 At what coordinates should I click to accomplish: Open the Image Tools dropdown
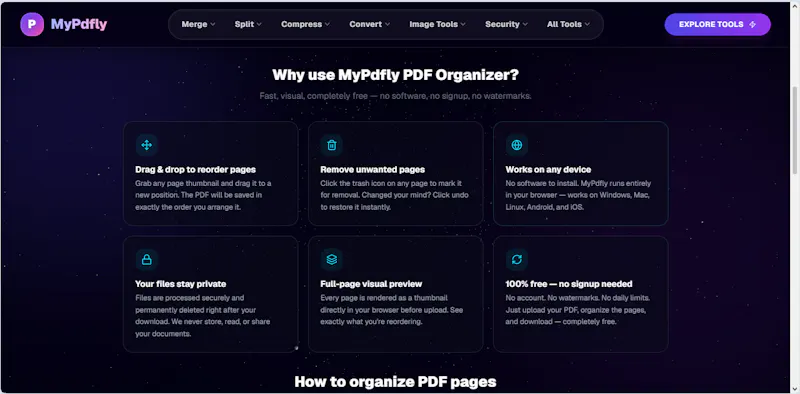pos(437,24)
